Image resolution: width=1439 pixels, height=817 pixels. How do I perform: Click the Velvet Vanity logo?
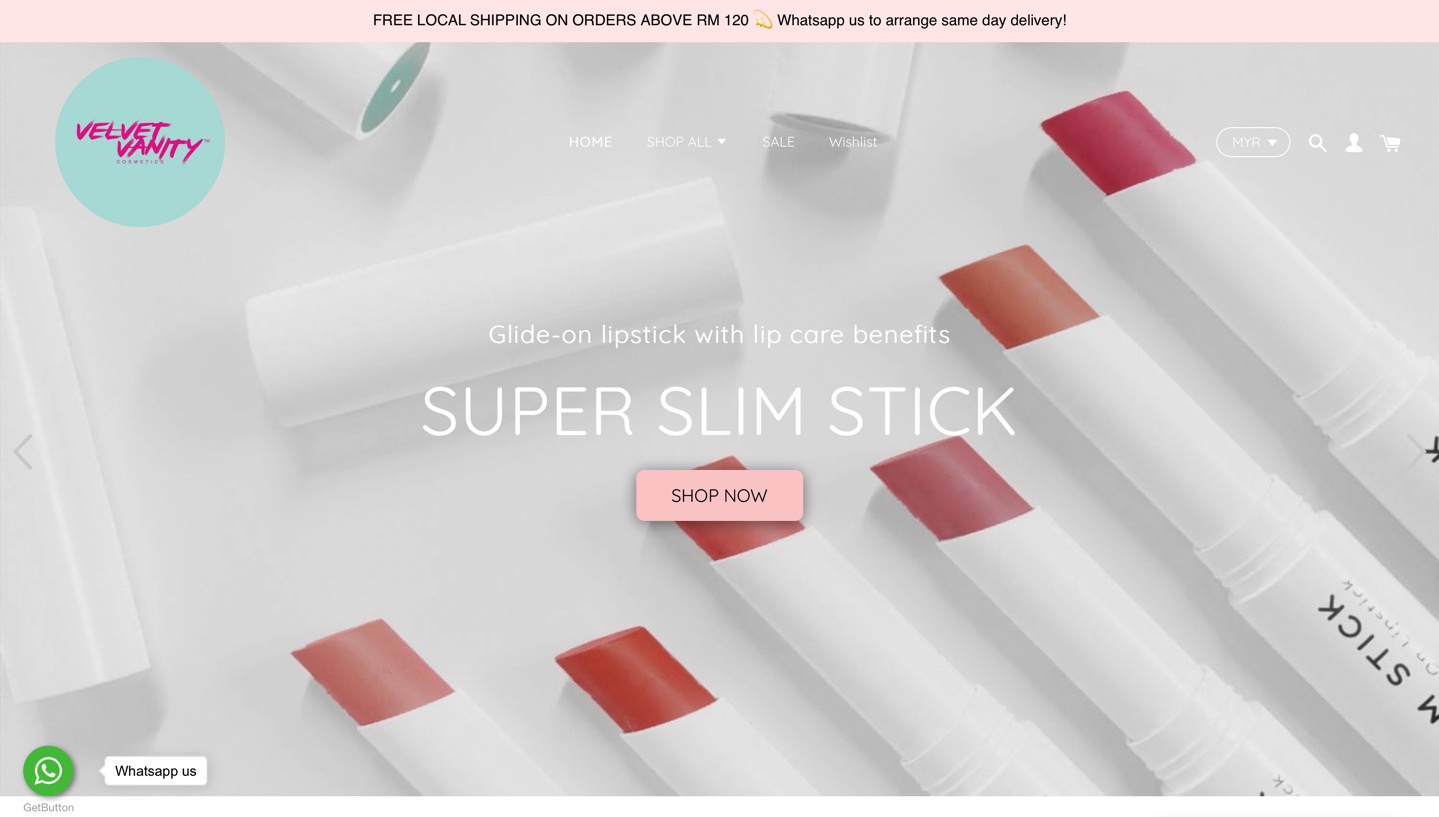pyautogui.click(x=140, y=142)
